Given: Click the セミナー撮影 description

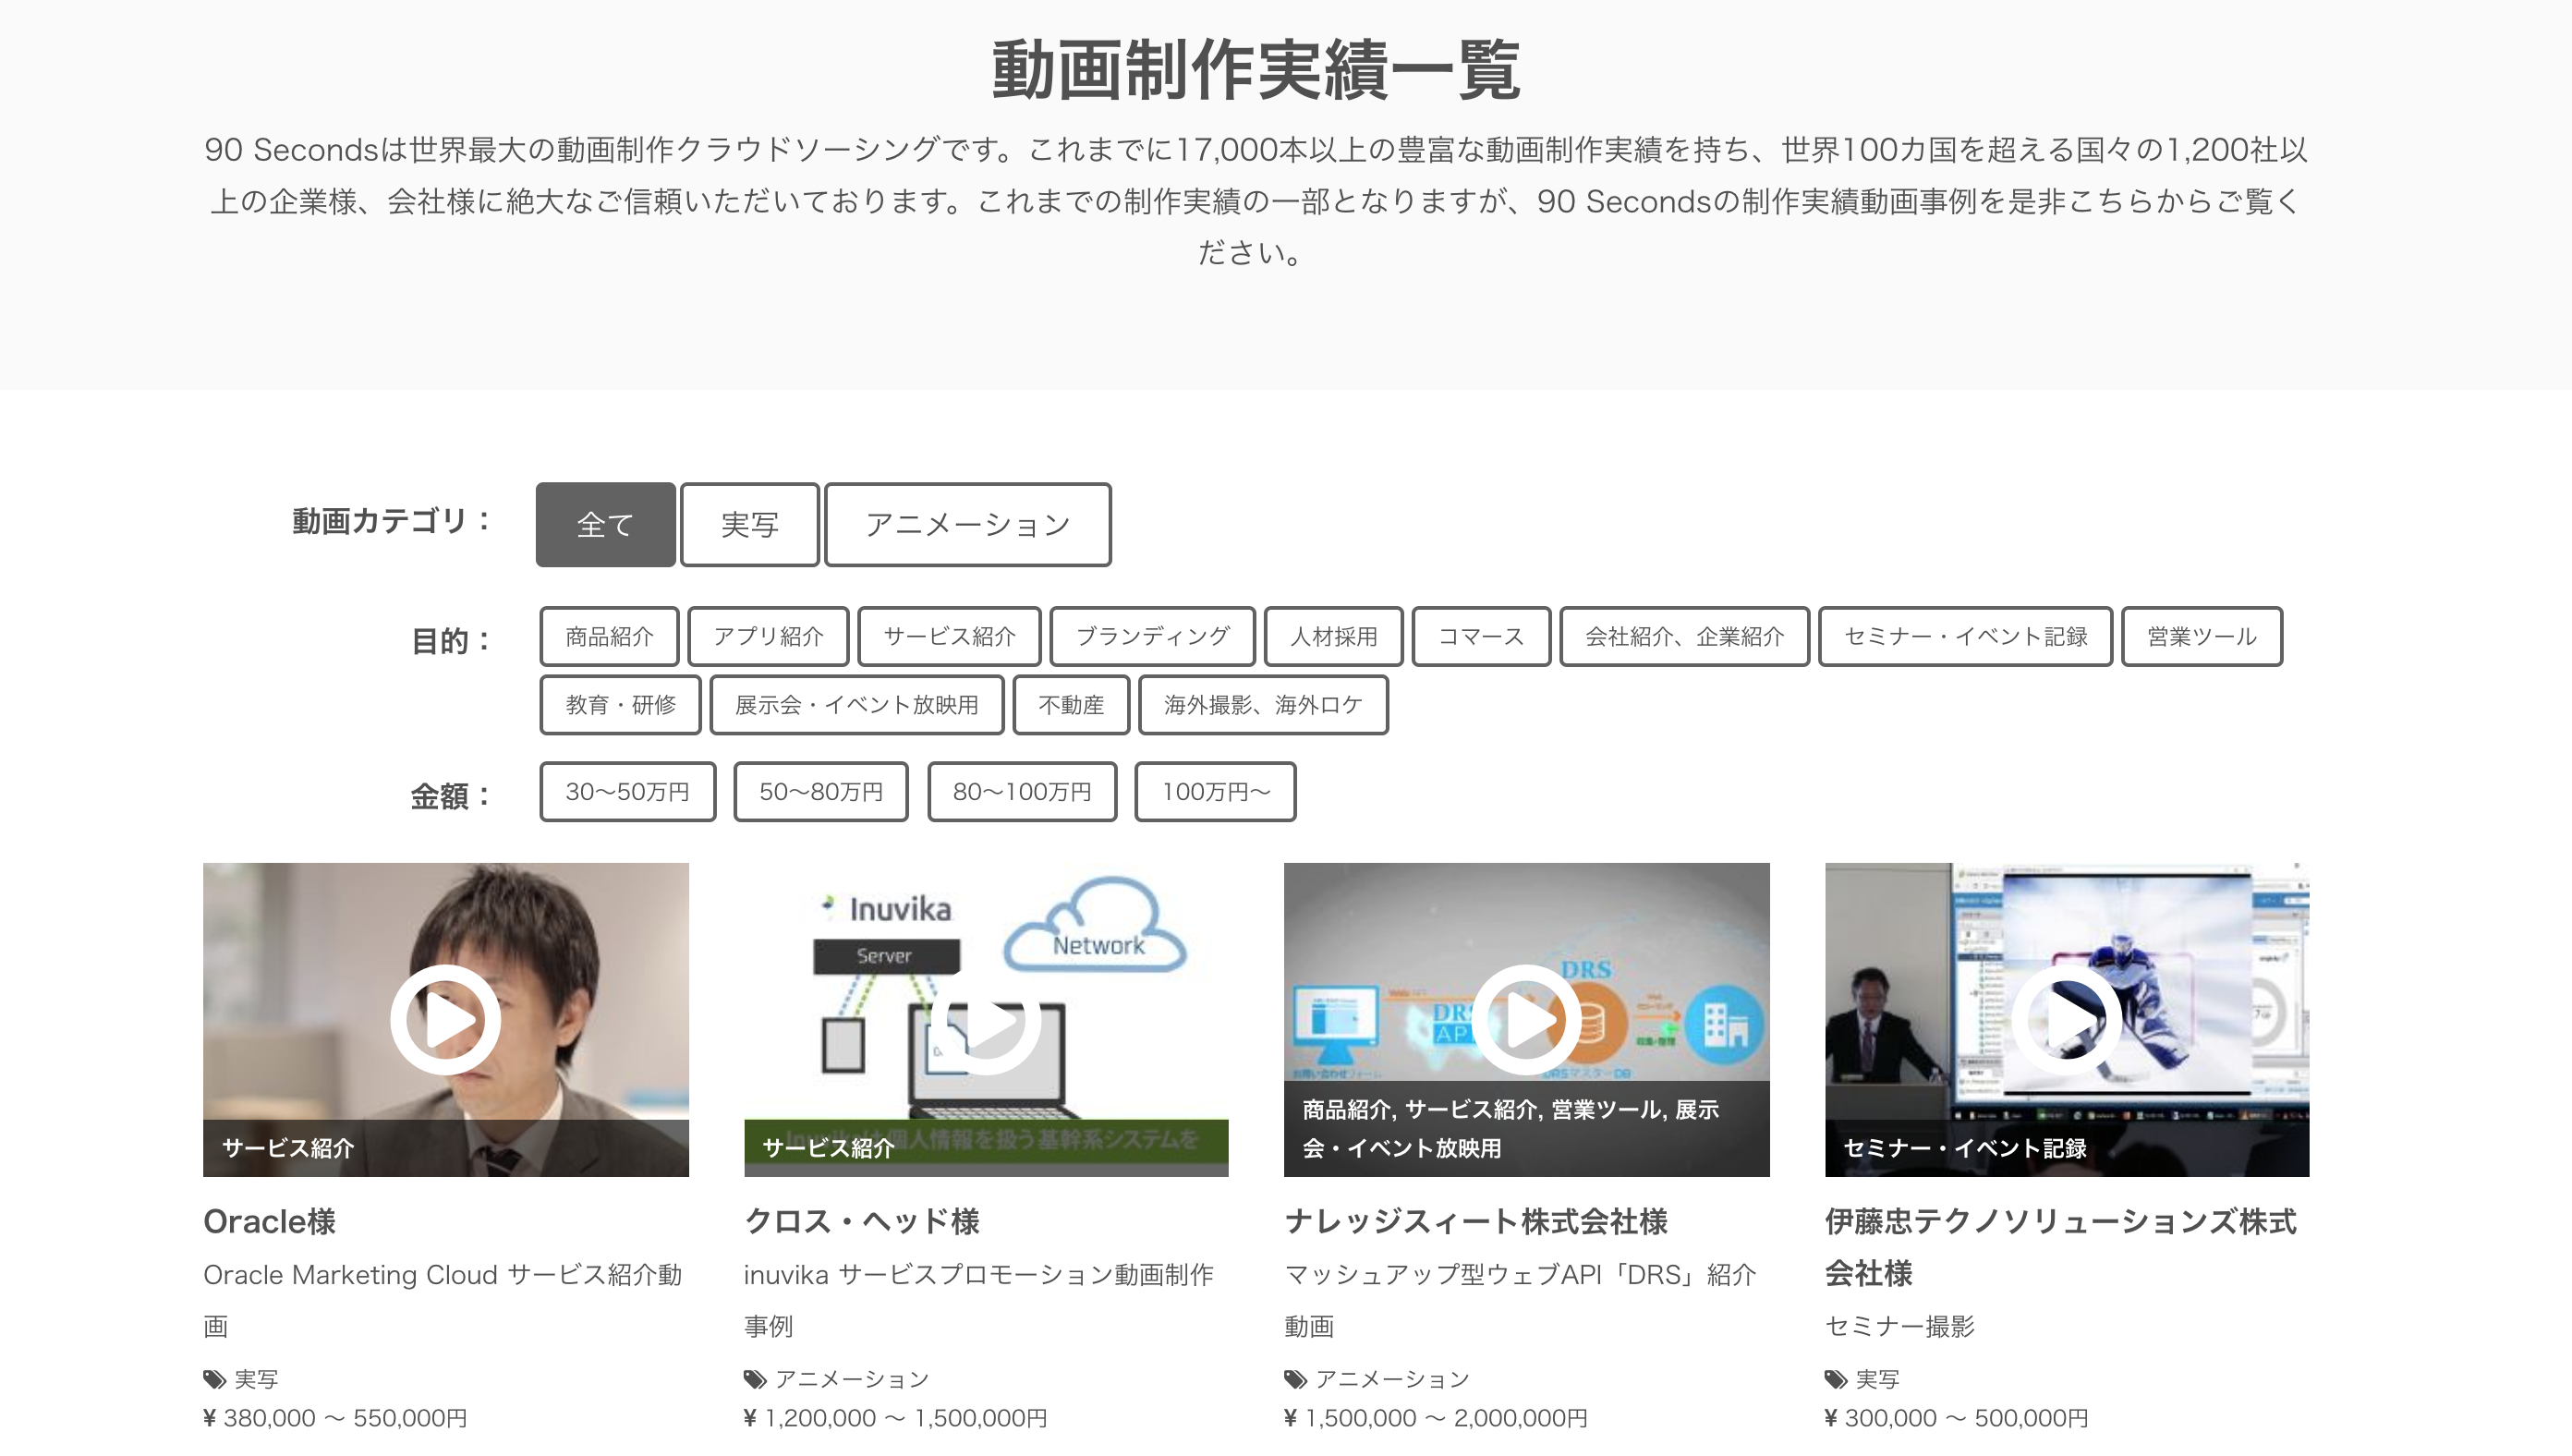Looking at the screenshot, I should click(1900, 1326).
